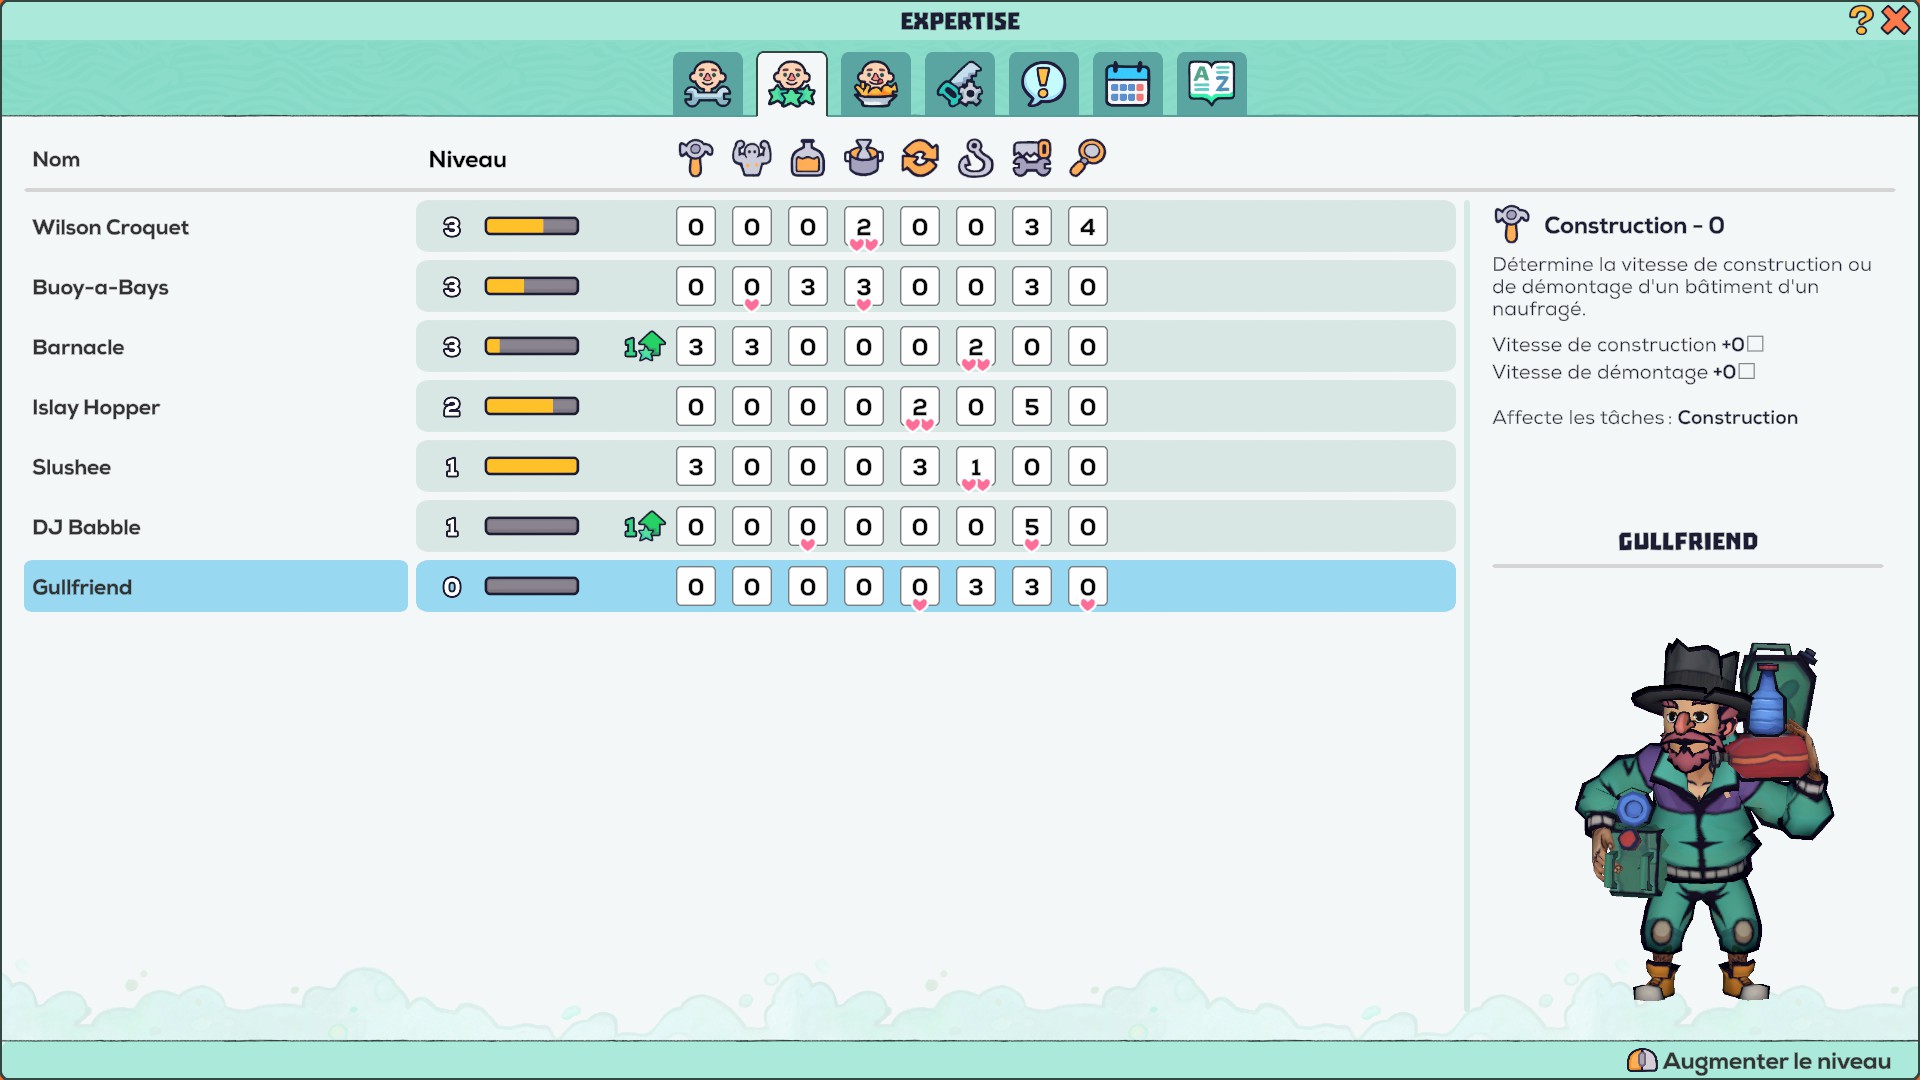This screenshot has height=1080, width=1920.
Task: Click Wilson Croquet's research skill value 4
Action: pos(1087,227)
